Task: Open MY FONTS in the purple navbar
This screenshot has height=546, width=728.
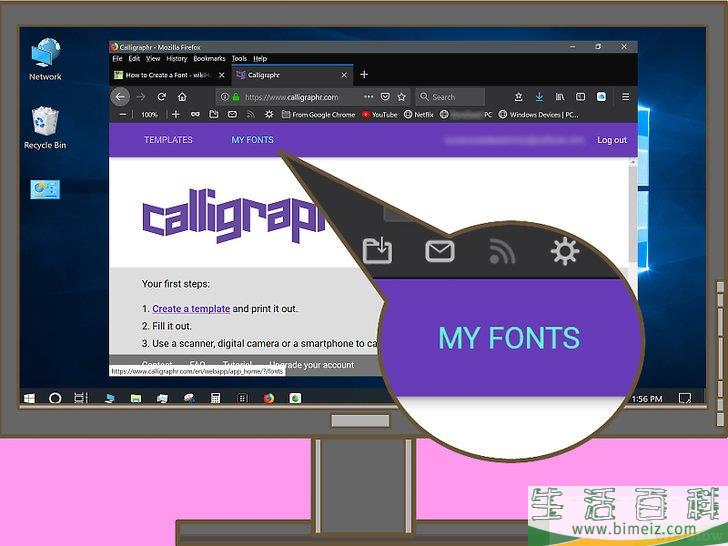Action: 253,140
